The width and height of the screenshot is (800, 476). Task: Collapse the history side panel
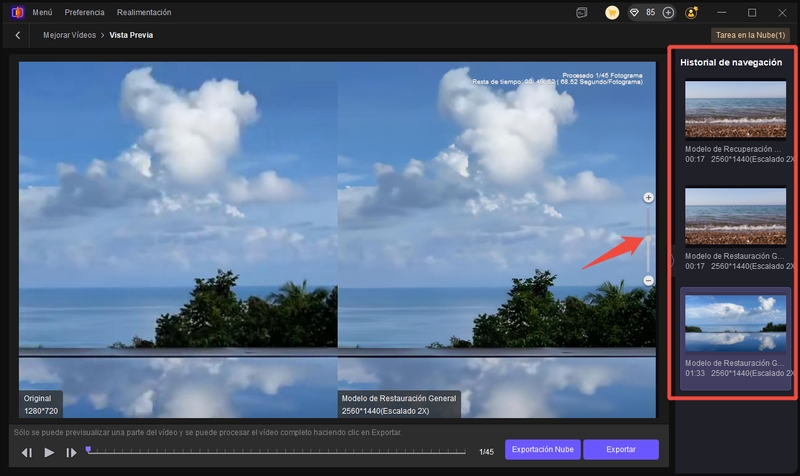(671, 261)
